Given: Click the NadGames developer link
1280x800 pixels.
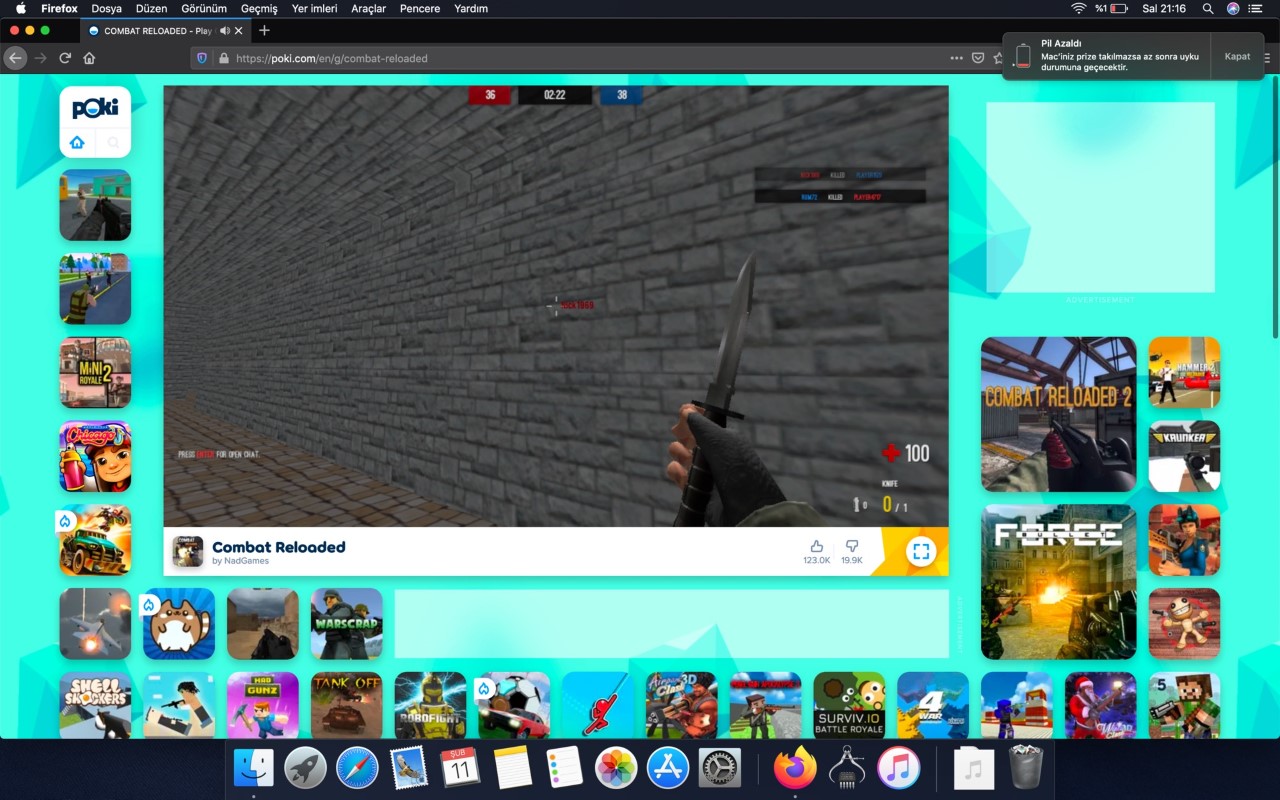Looking at the screenshot, I should click(x=240, y=561).
